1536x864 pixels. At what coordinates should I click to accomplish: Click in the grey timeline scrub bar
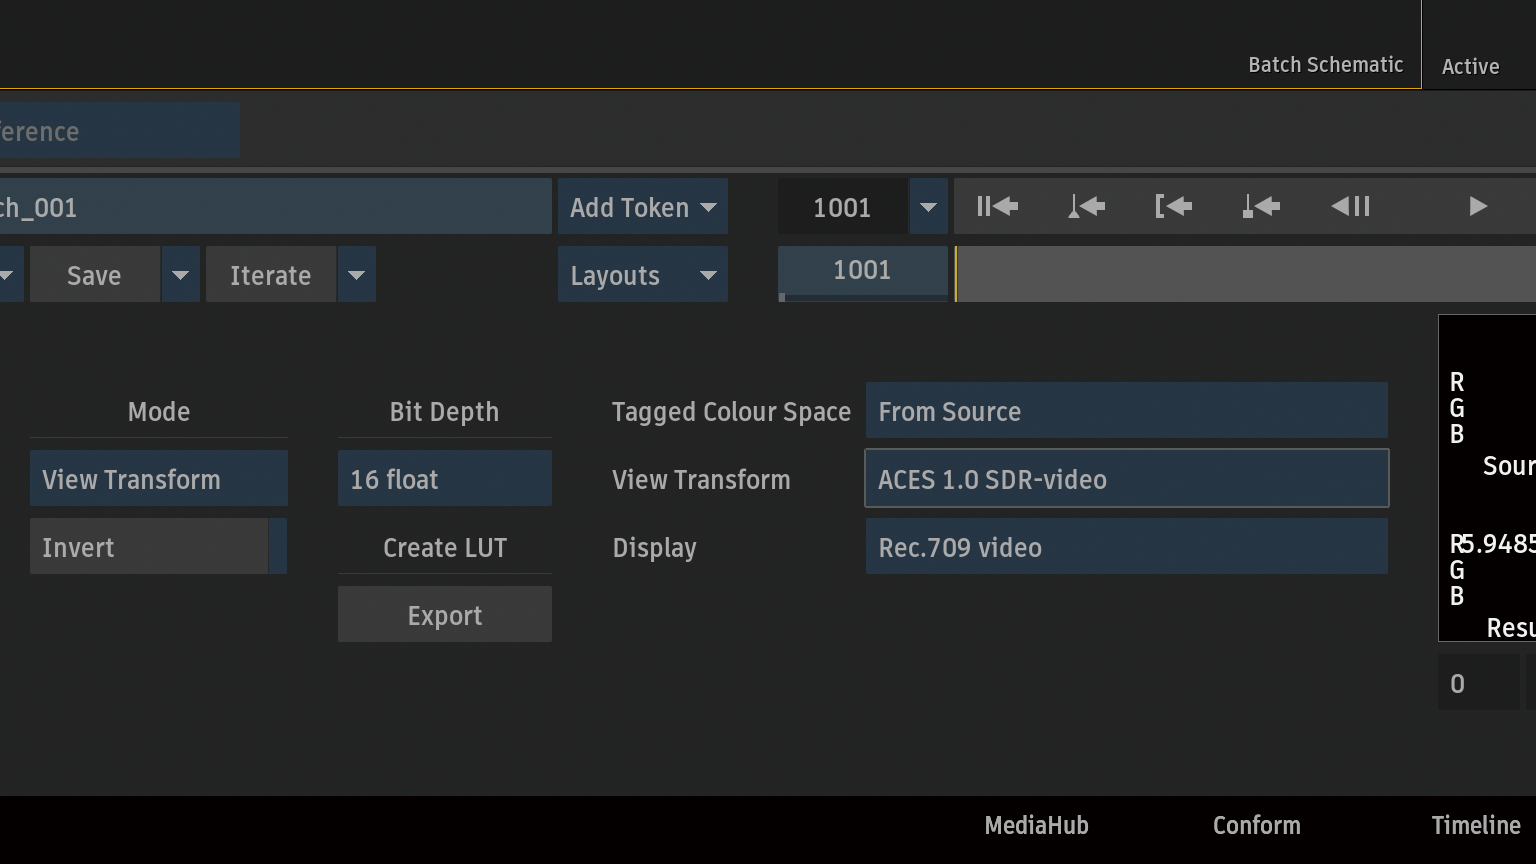(x=1246, y=274)
